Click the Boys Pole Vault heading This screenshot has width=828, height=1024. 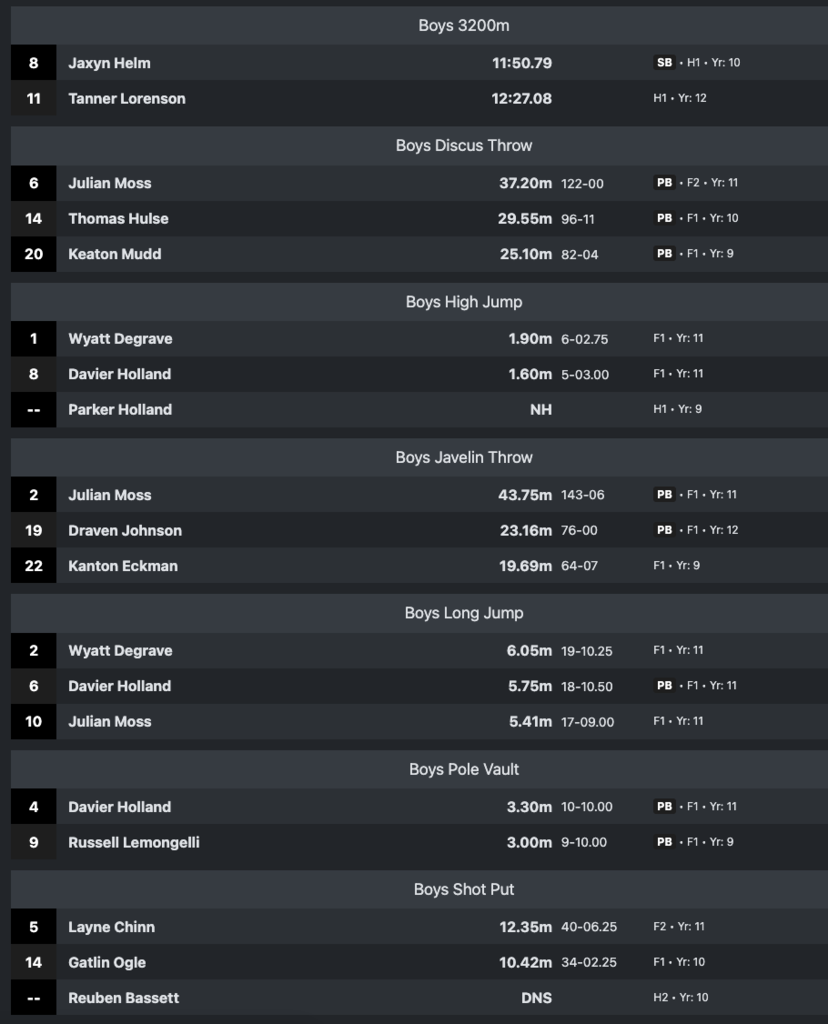[x=463, y=770]
